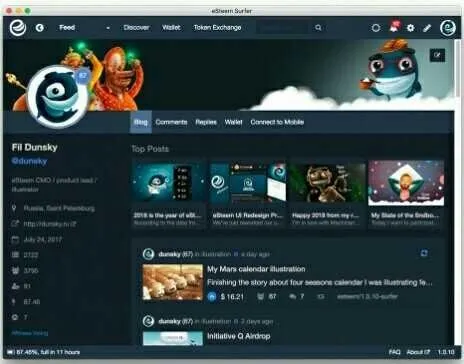Open 'My Mars calendar illustration' post title

point(256,269)
